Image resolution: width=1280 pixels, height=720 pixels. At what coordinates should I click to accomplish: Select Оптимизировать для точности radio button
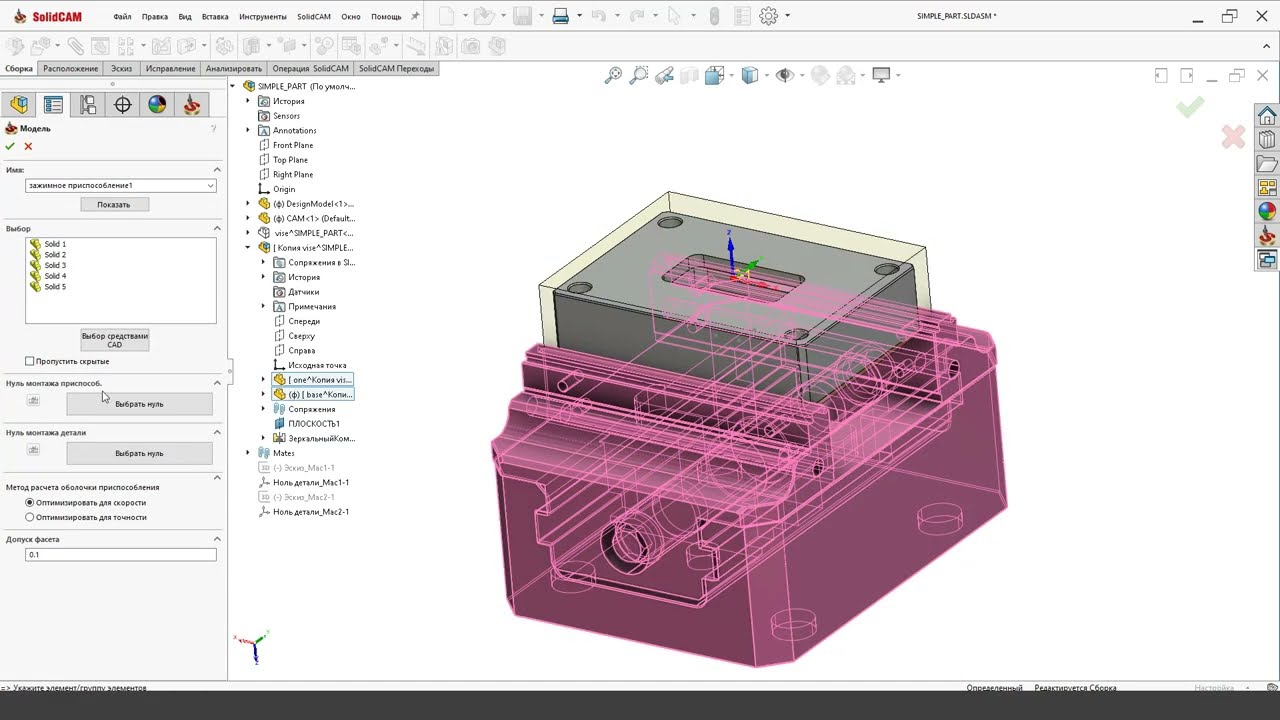[x=30, y=517]
